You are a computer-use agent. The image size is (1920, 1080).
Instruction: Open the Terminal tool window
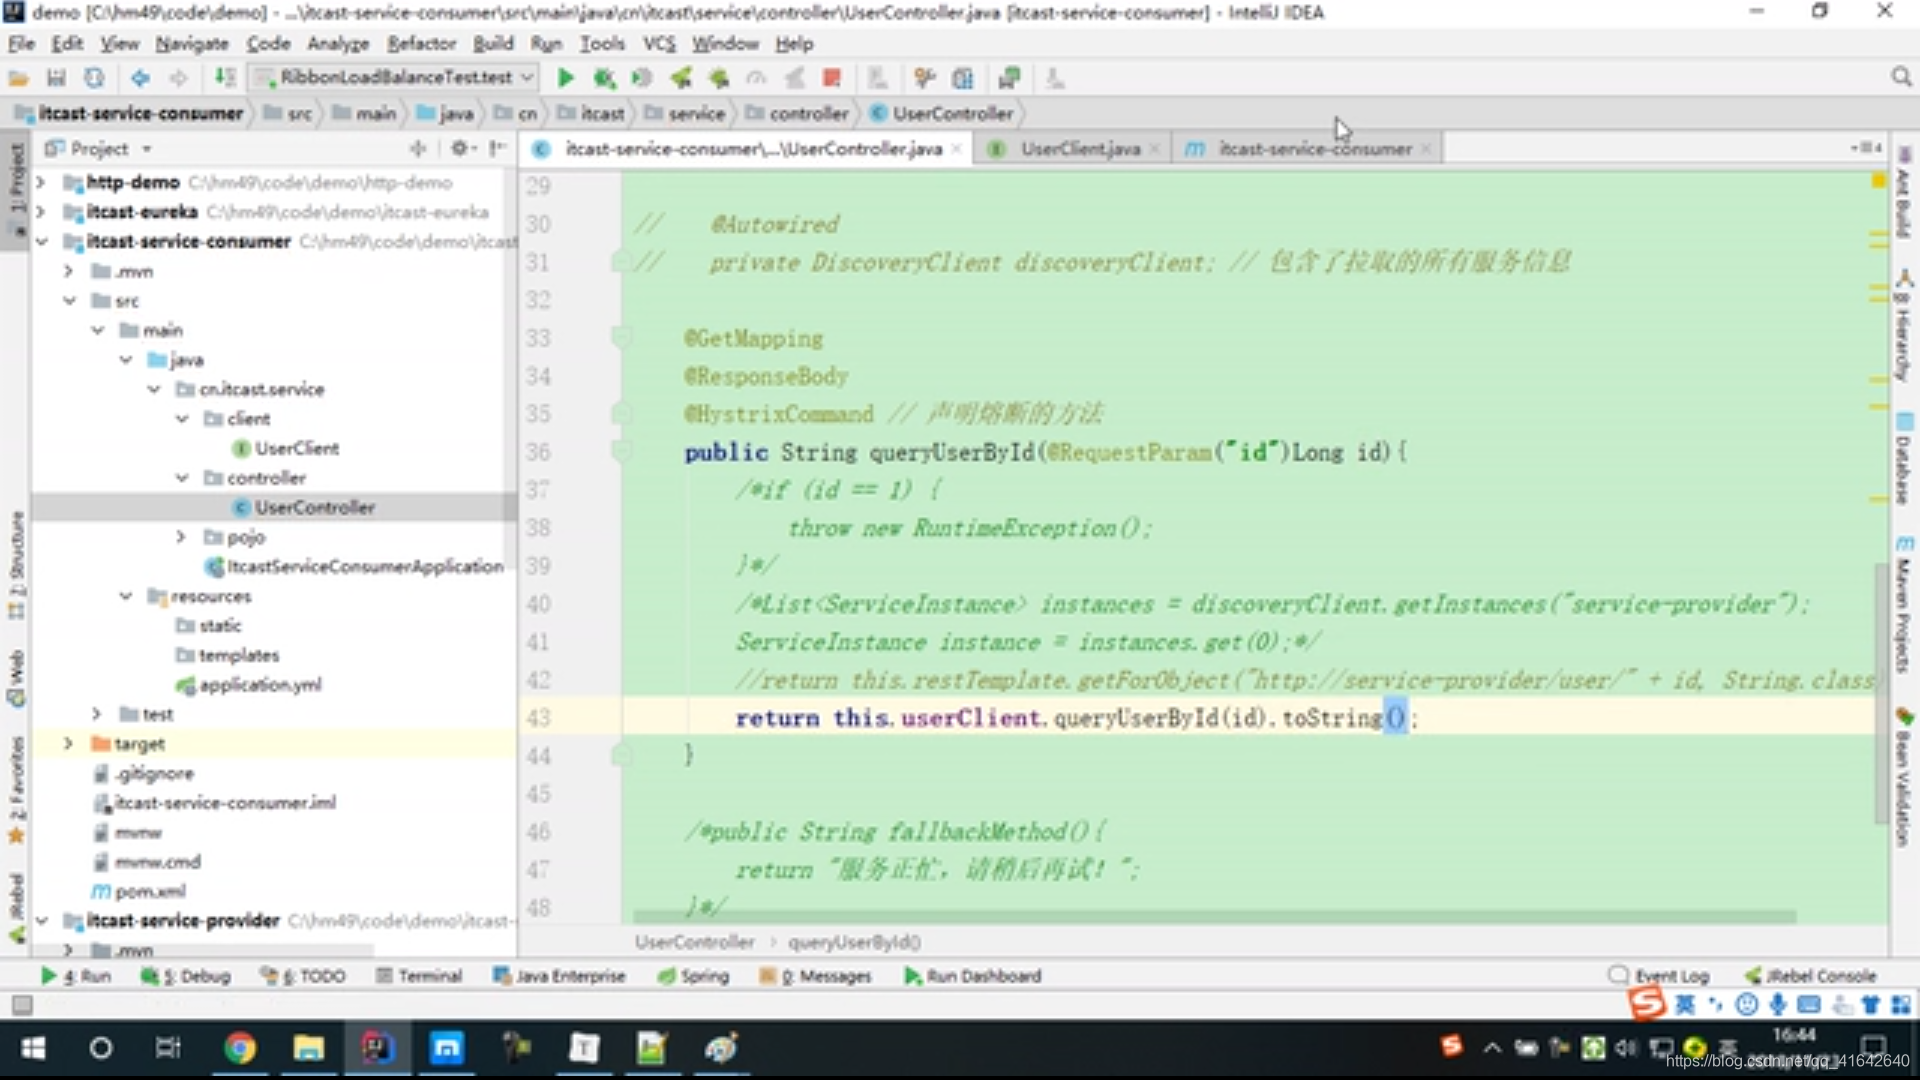(x=419, y=976)
